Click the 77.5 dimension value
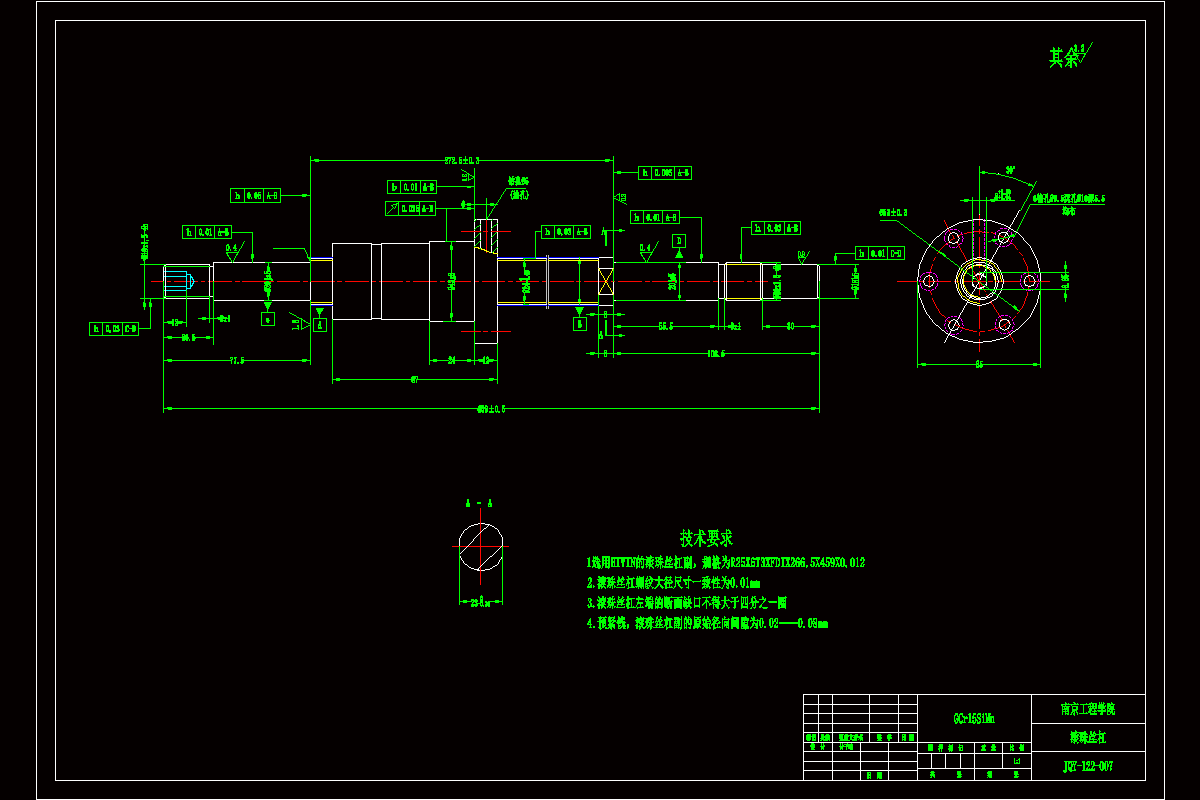 click(x=236, y=360)
